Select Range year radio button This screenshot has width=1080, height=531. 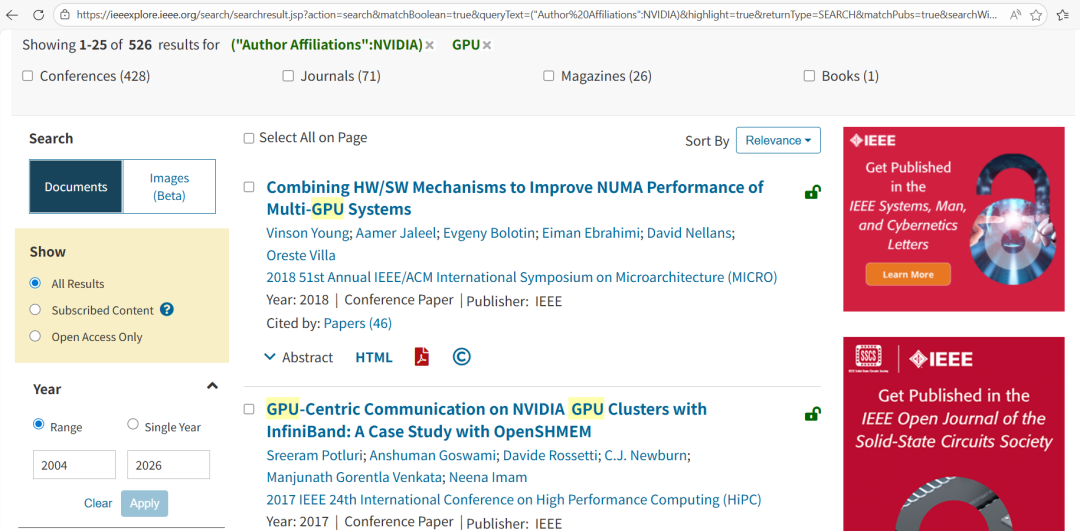(39, 424)
